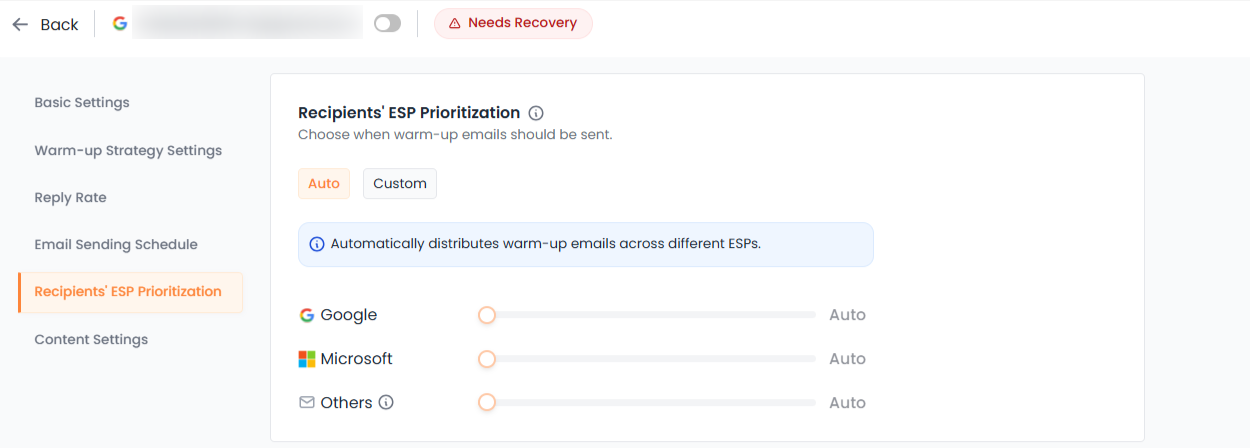Click the Google slider handle
The height and width of the screenshot is (448, 1250).
point(487,315)
